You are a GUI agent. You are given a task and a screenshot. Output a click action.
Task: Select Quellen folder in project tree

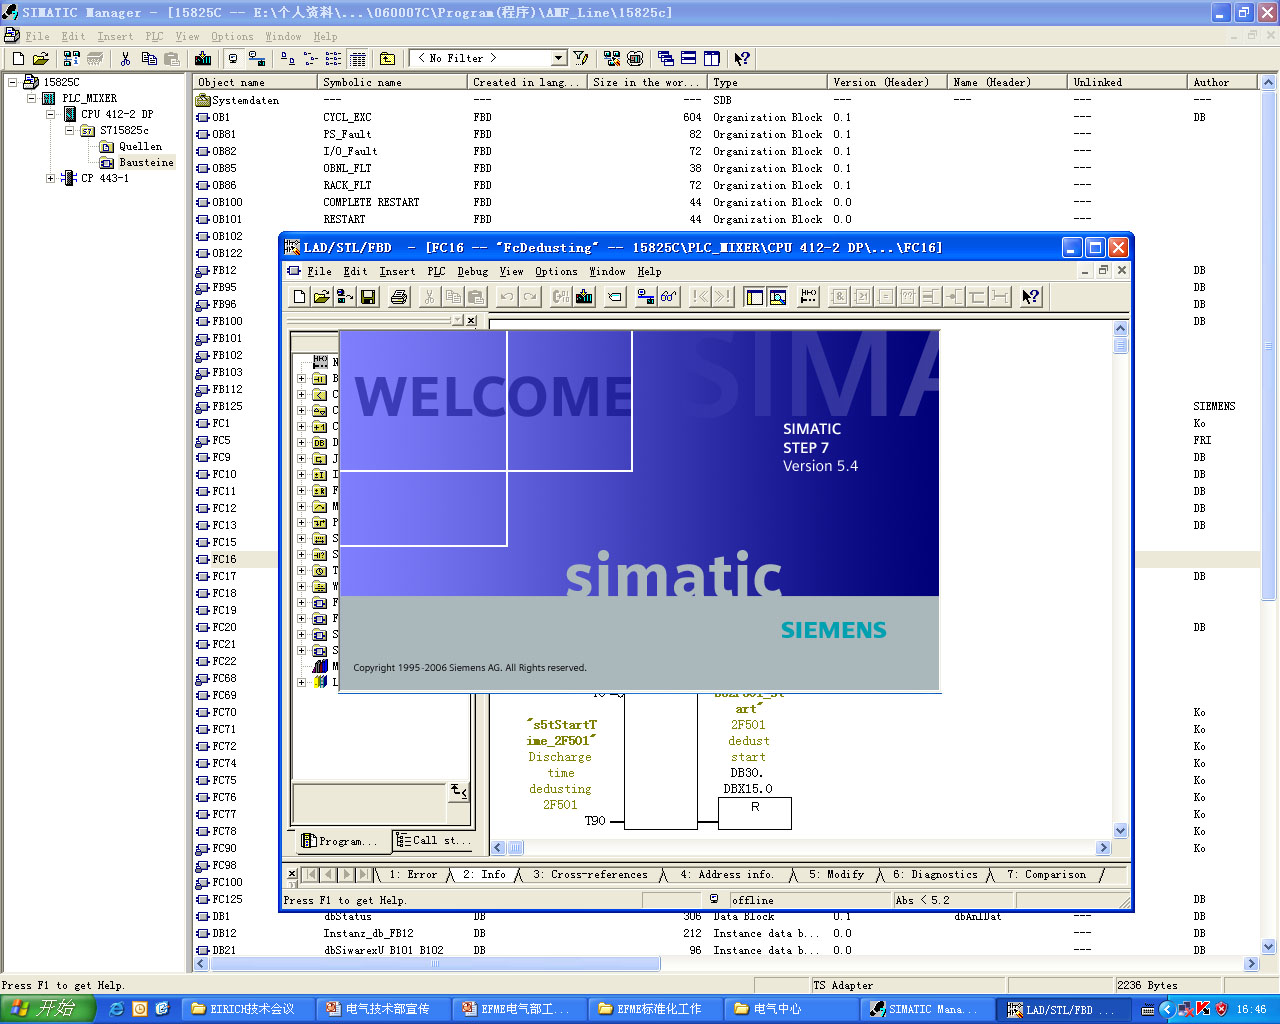pos(140,146)
